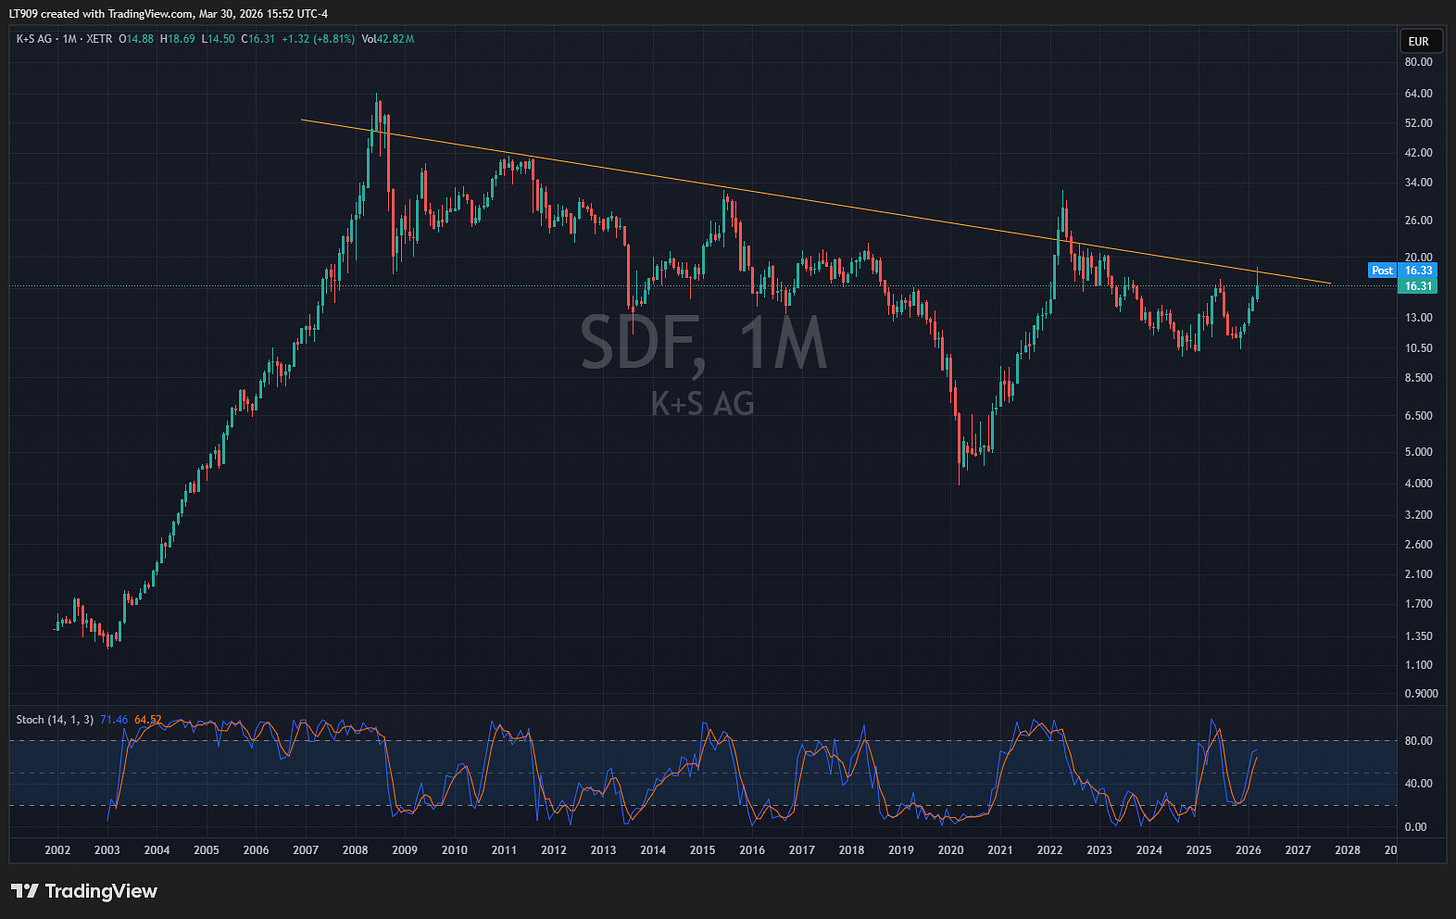Select the orange descending trendline on the chart

tap(815, 202)
